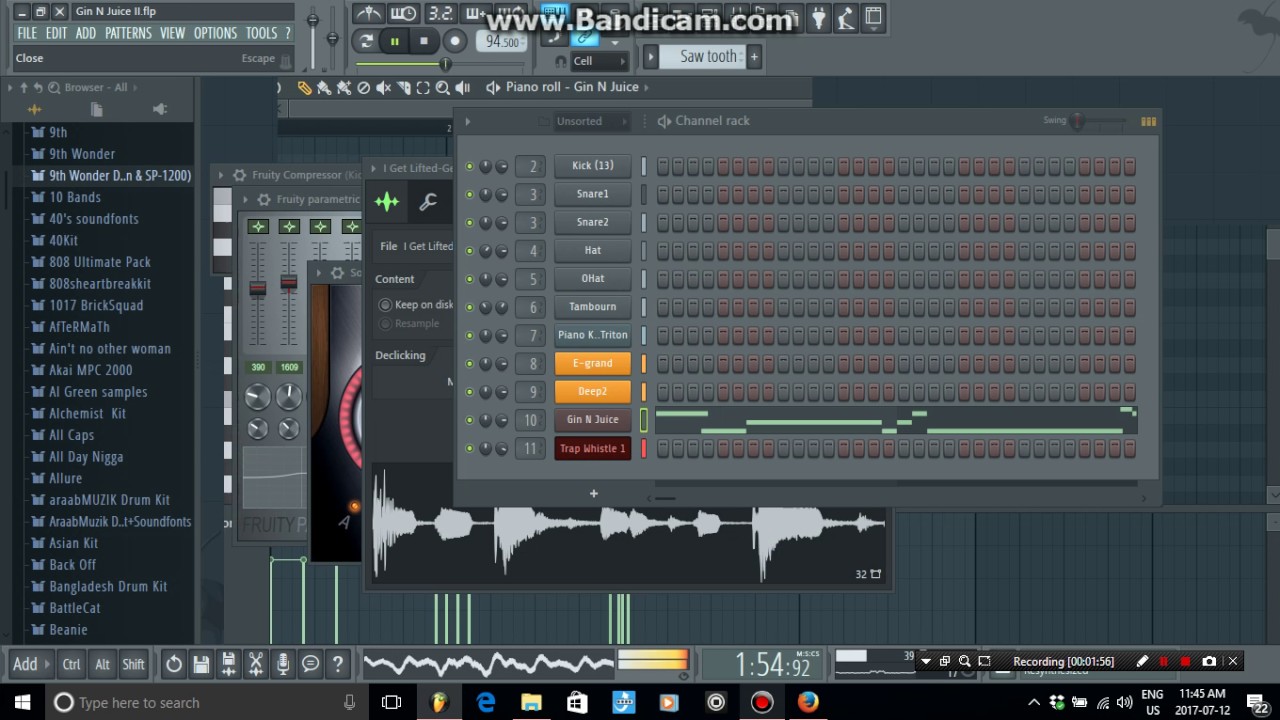Toggle first step of Kick (13) row
Viewport: 1280px width, 720px height.
point(662,167)
